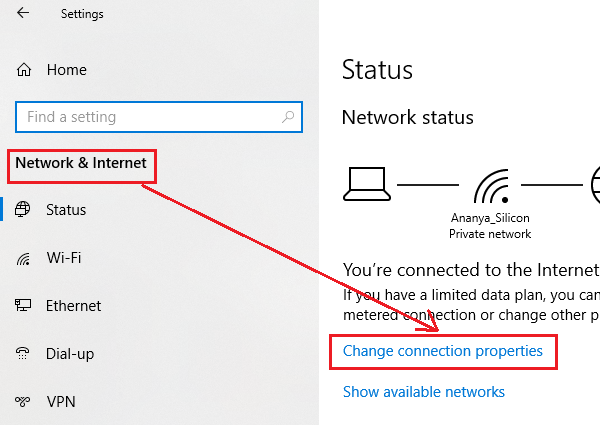Click the Change connection properties link
This screenshot has height=425, width=600.
[x=442, y=351]
